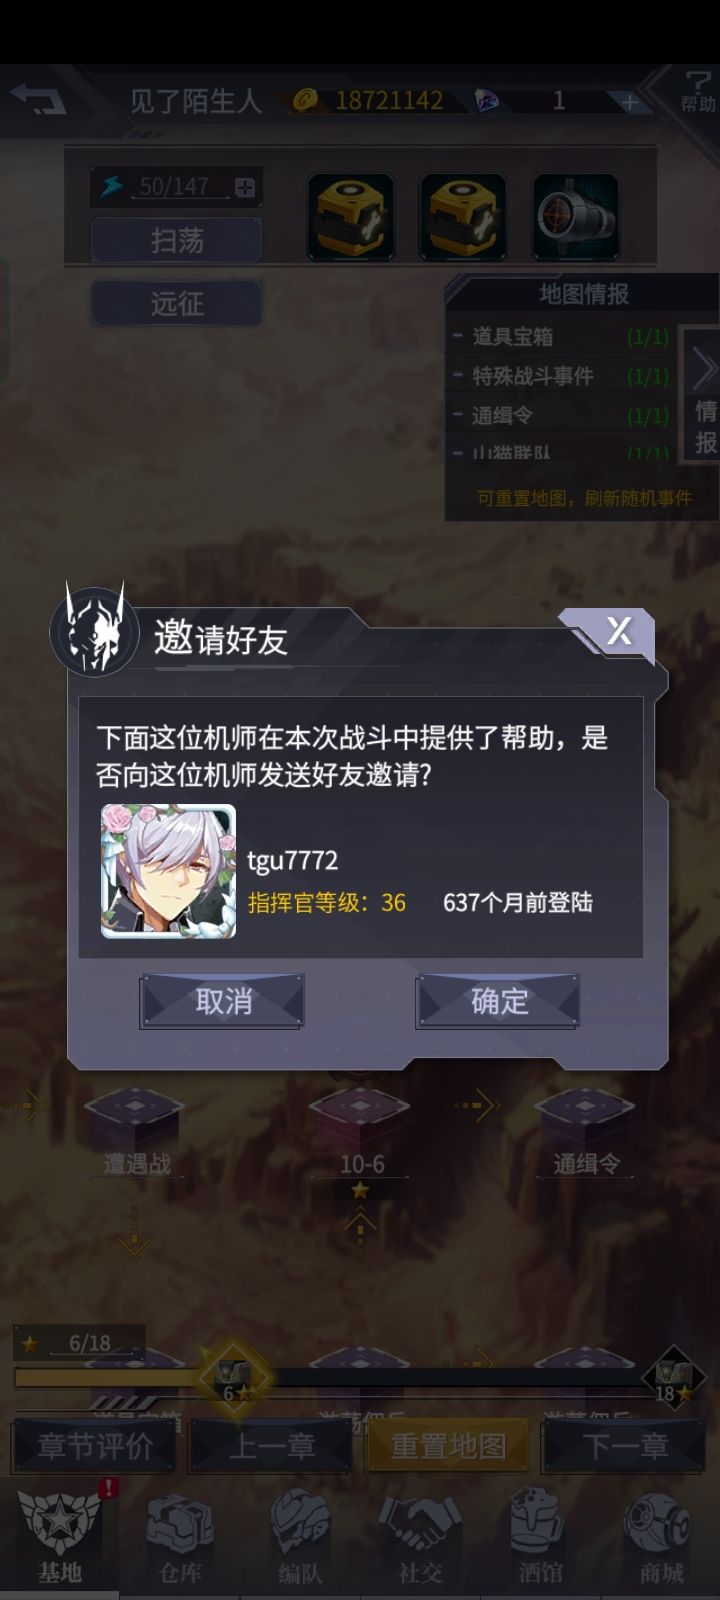The image size is (720, 1600).
Task: Switch to the 编队 formation tab
Action: pyautogui.click(x=300, y=1538)
